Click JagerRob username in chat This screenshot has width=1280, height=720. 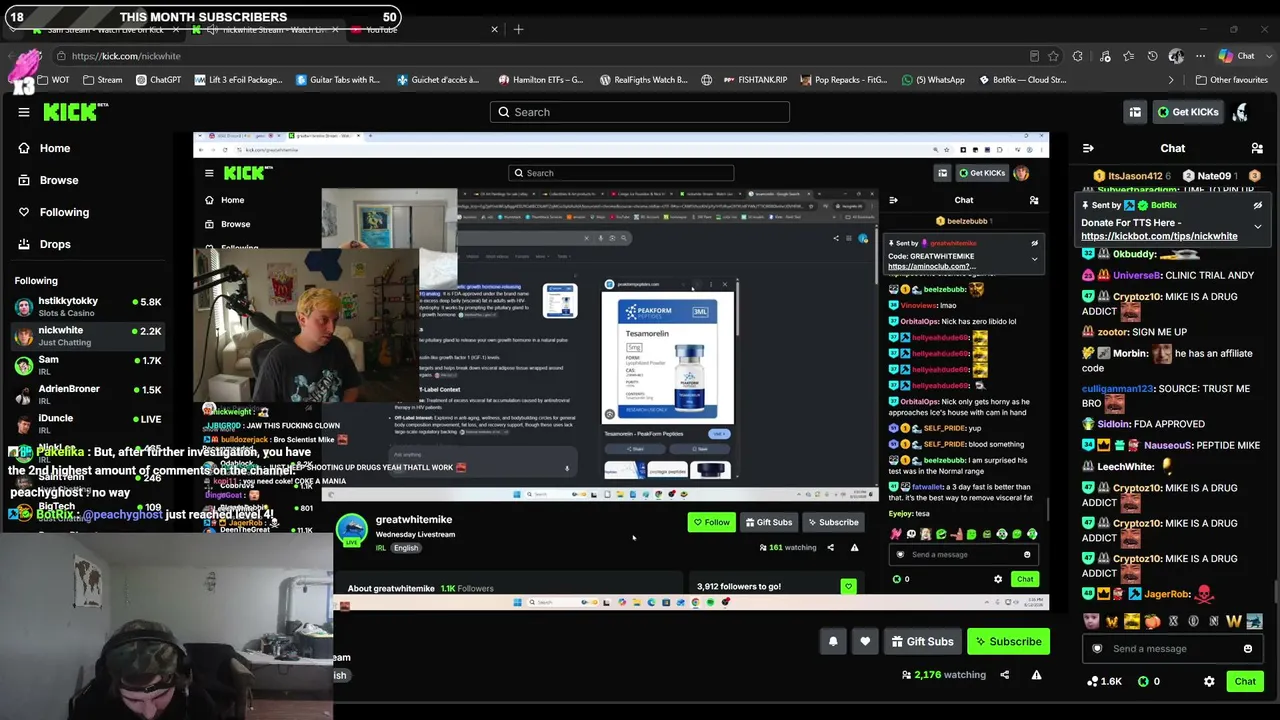click(x=1166, y=594)
